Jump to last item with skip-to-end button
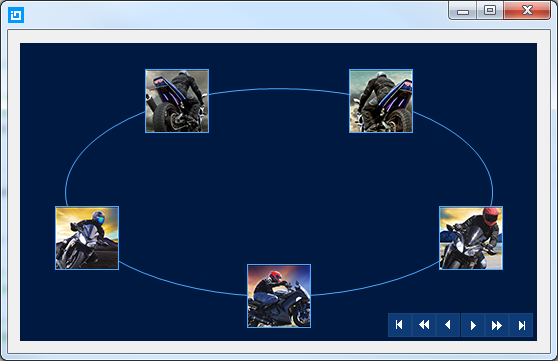558x361 pixels. [521, 325]
